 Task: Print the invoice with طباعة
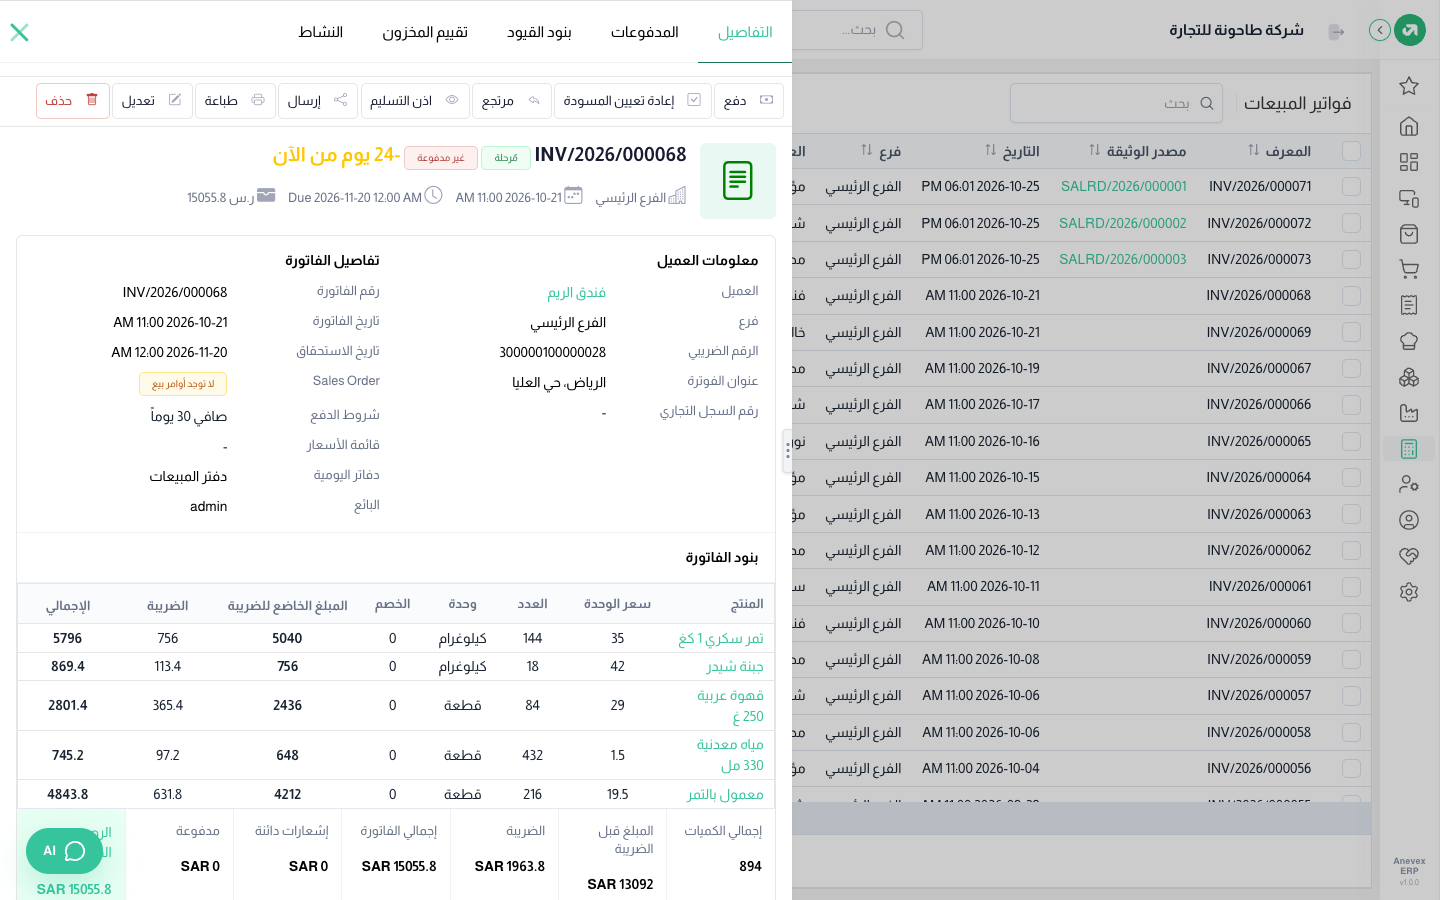[x=235, y=100]
